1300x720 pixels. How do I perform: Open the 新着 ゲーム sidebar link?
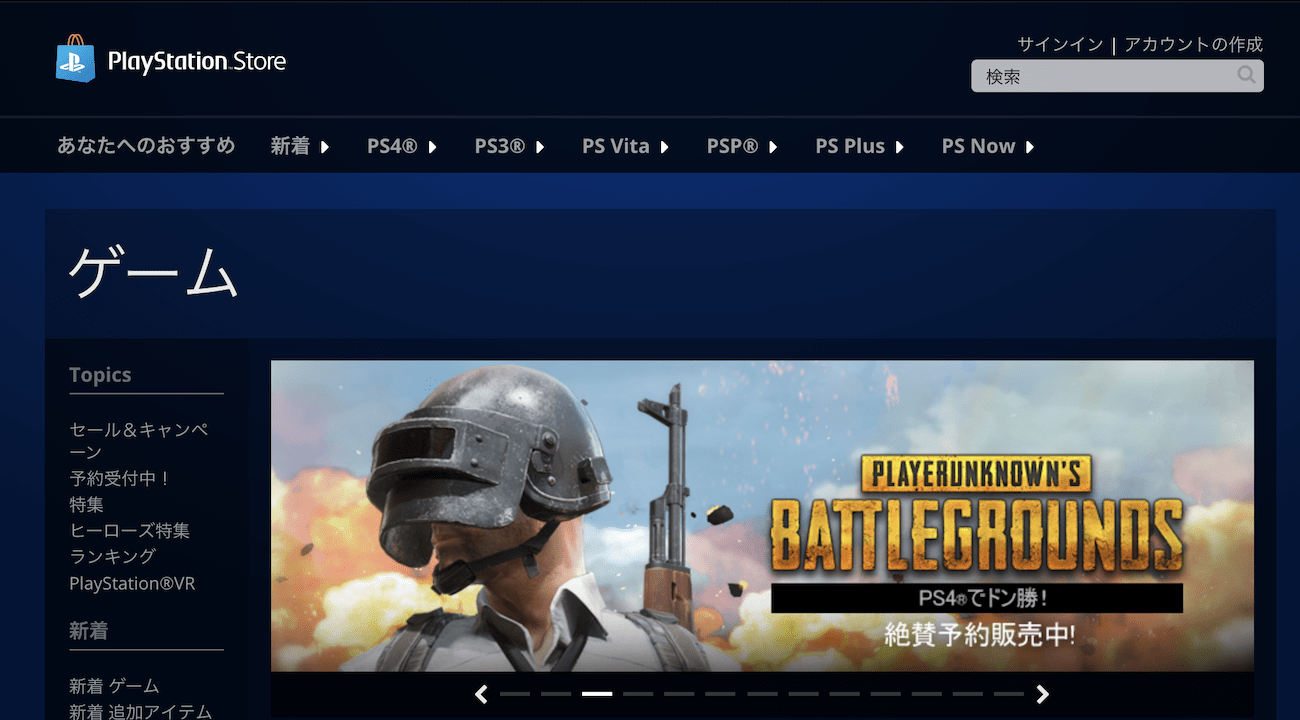coord(114,686)
